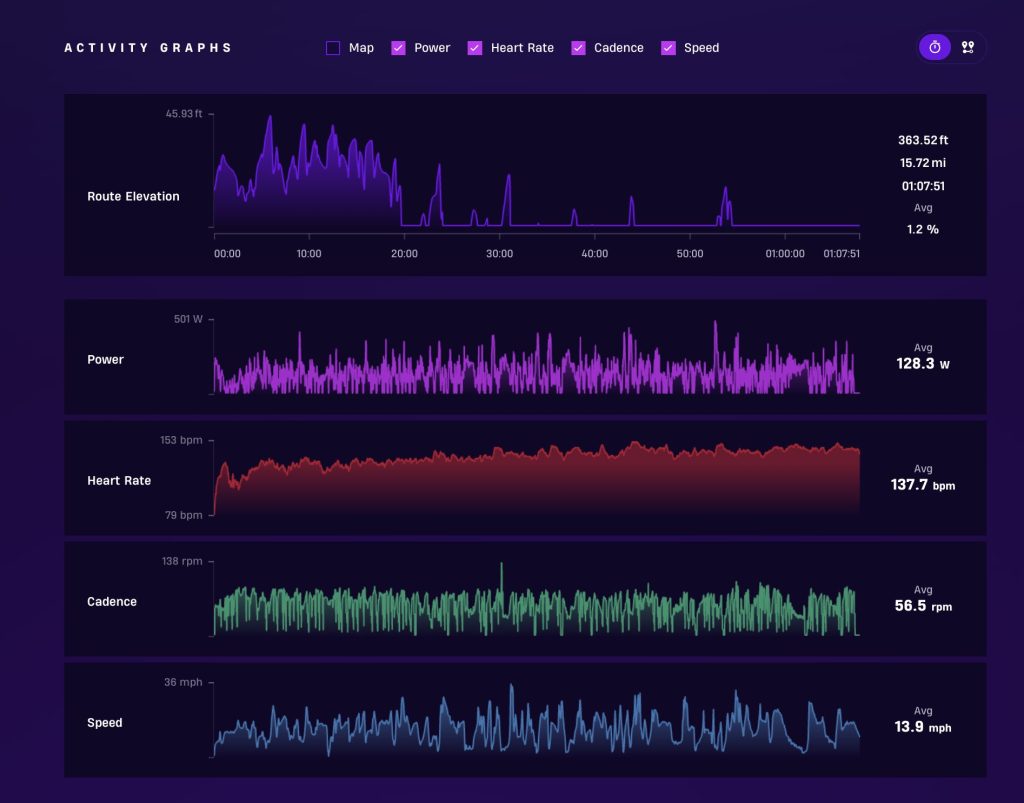The width and height of the screenshot is (1024, 803).
Task: Enable the Map checkbox
Action: 332,48
